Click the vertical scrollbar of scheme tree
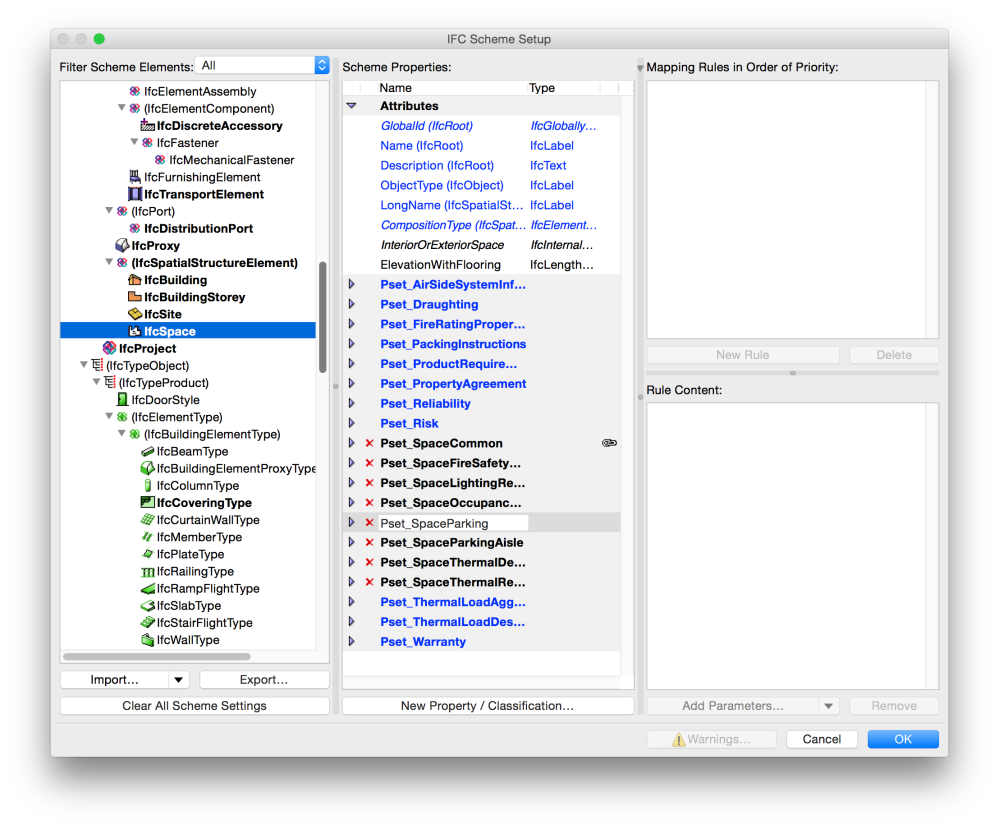Screen dimensions: 999x829 click(x=323, y=317)
